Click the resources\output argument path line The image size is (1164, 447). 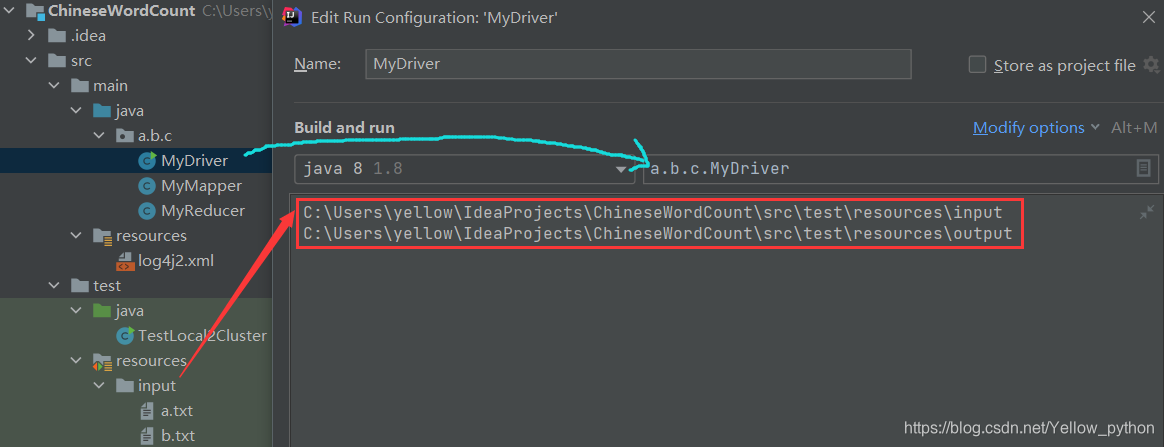pyautogui.click(x=658, y=233)
